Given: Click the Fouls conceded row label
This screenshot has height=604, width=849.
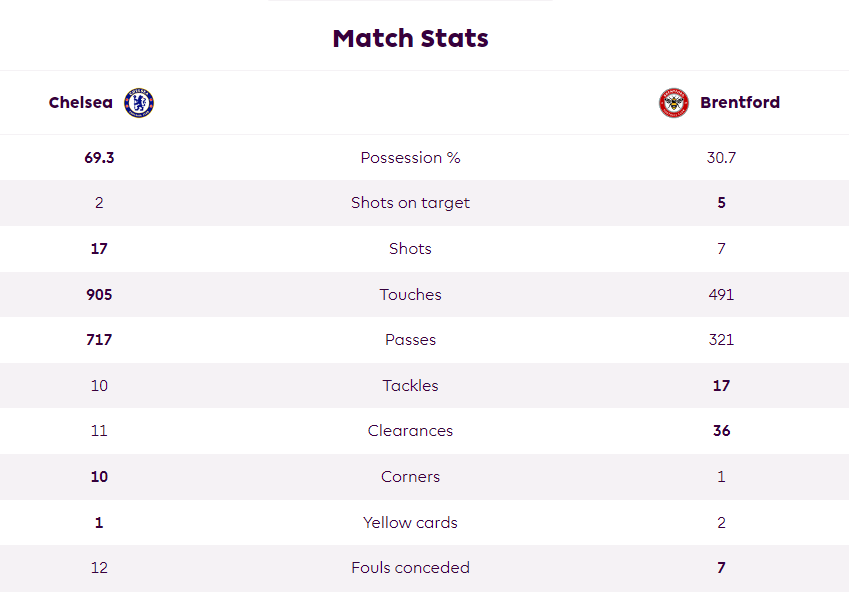Looking at the screenshot, I should tap(410, 567).
